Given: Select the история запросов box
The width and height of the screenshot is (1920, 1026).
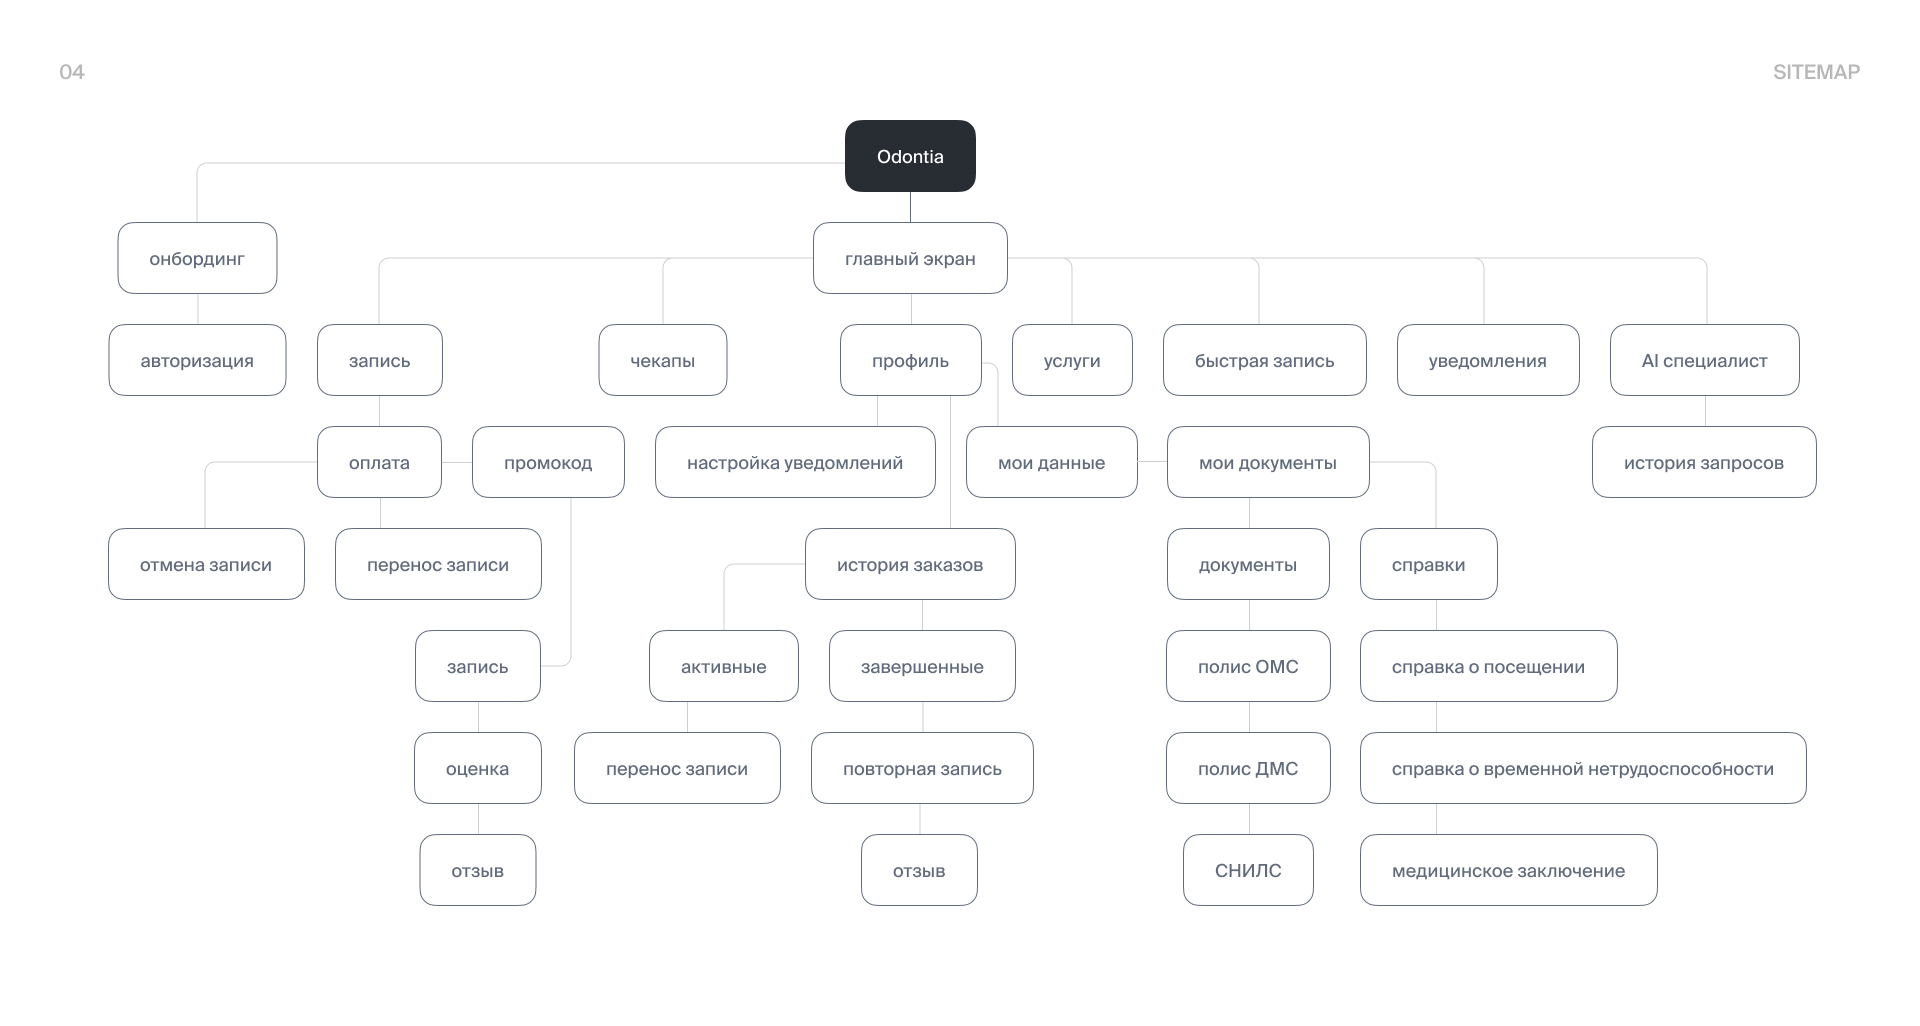Looking at the screenshot, I should (x=1704, y=463).
